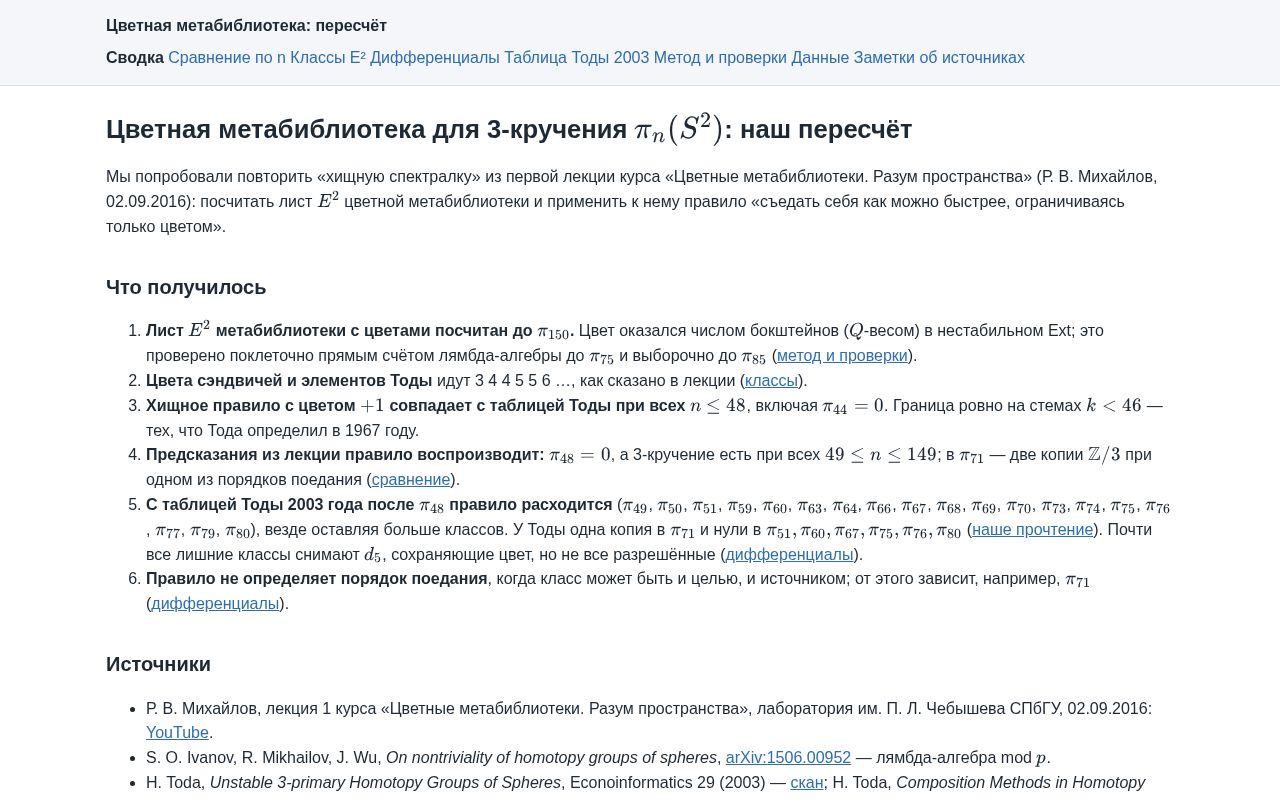Click bold text 'Предсказания из лекции правило воспроизводит:'
Image resolution: width=1280 pixels, height=800 pixels.
pos(345,455)
